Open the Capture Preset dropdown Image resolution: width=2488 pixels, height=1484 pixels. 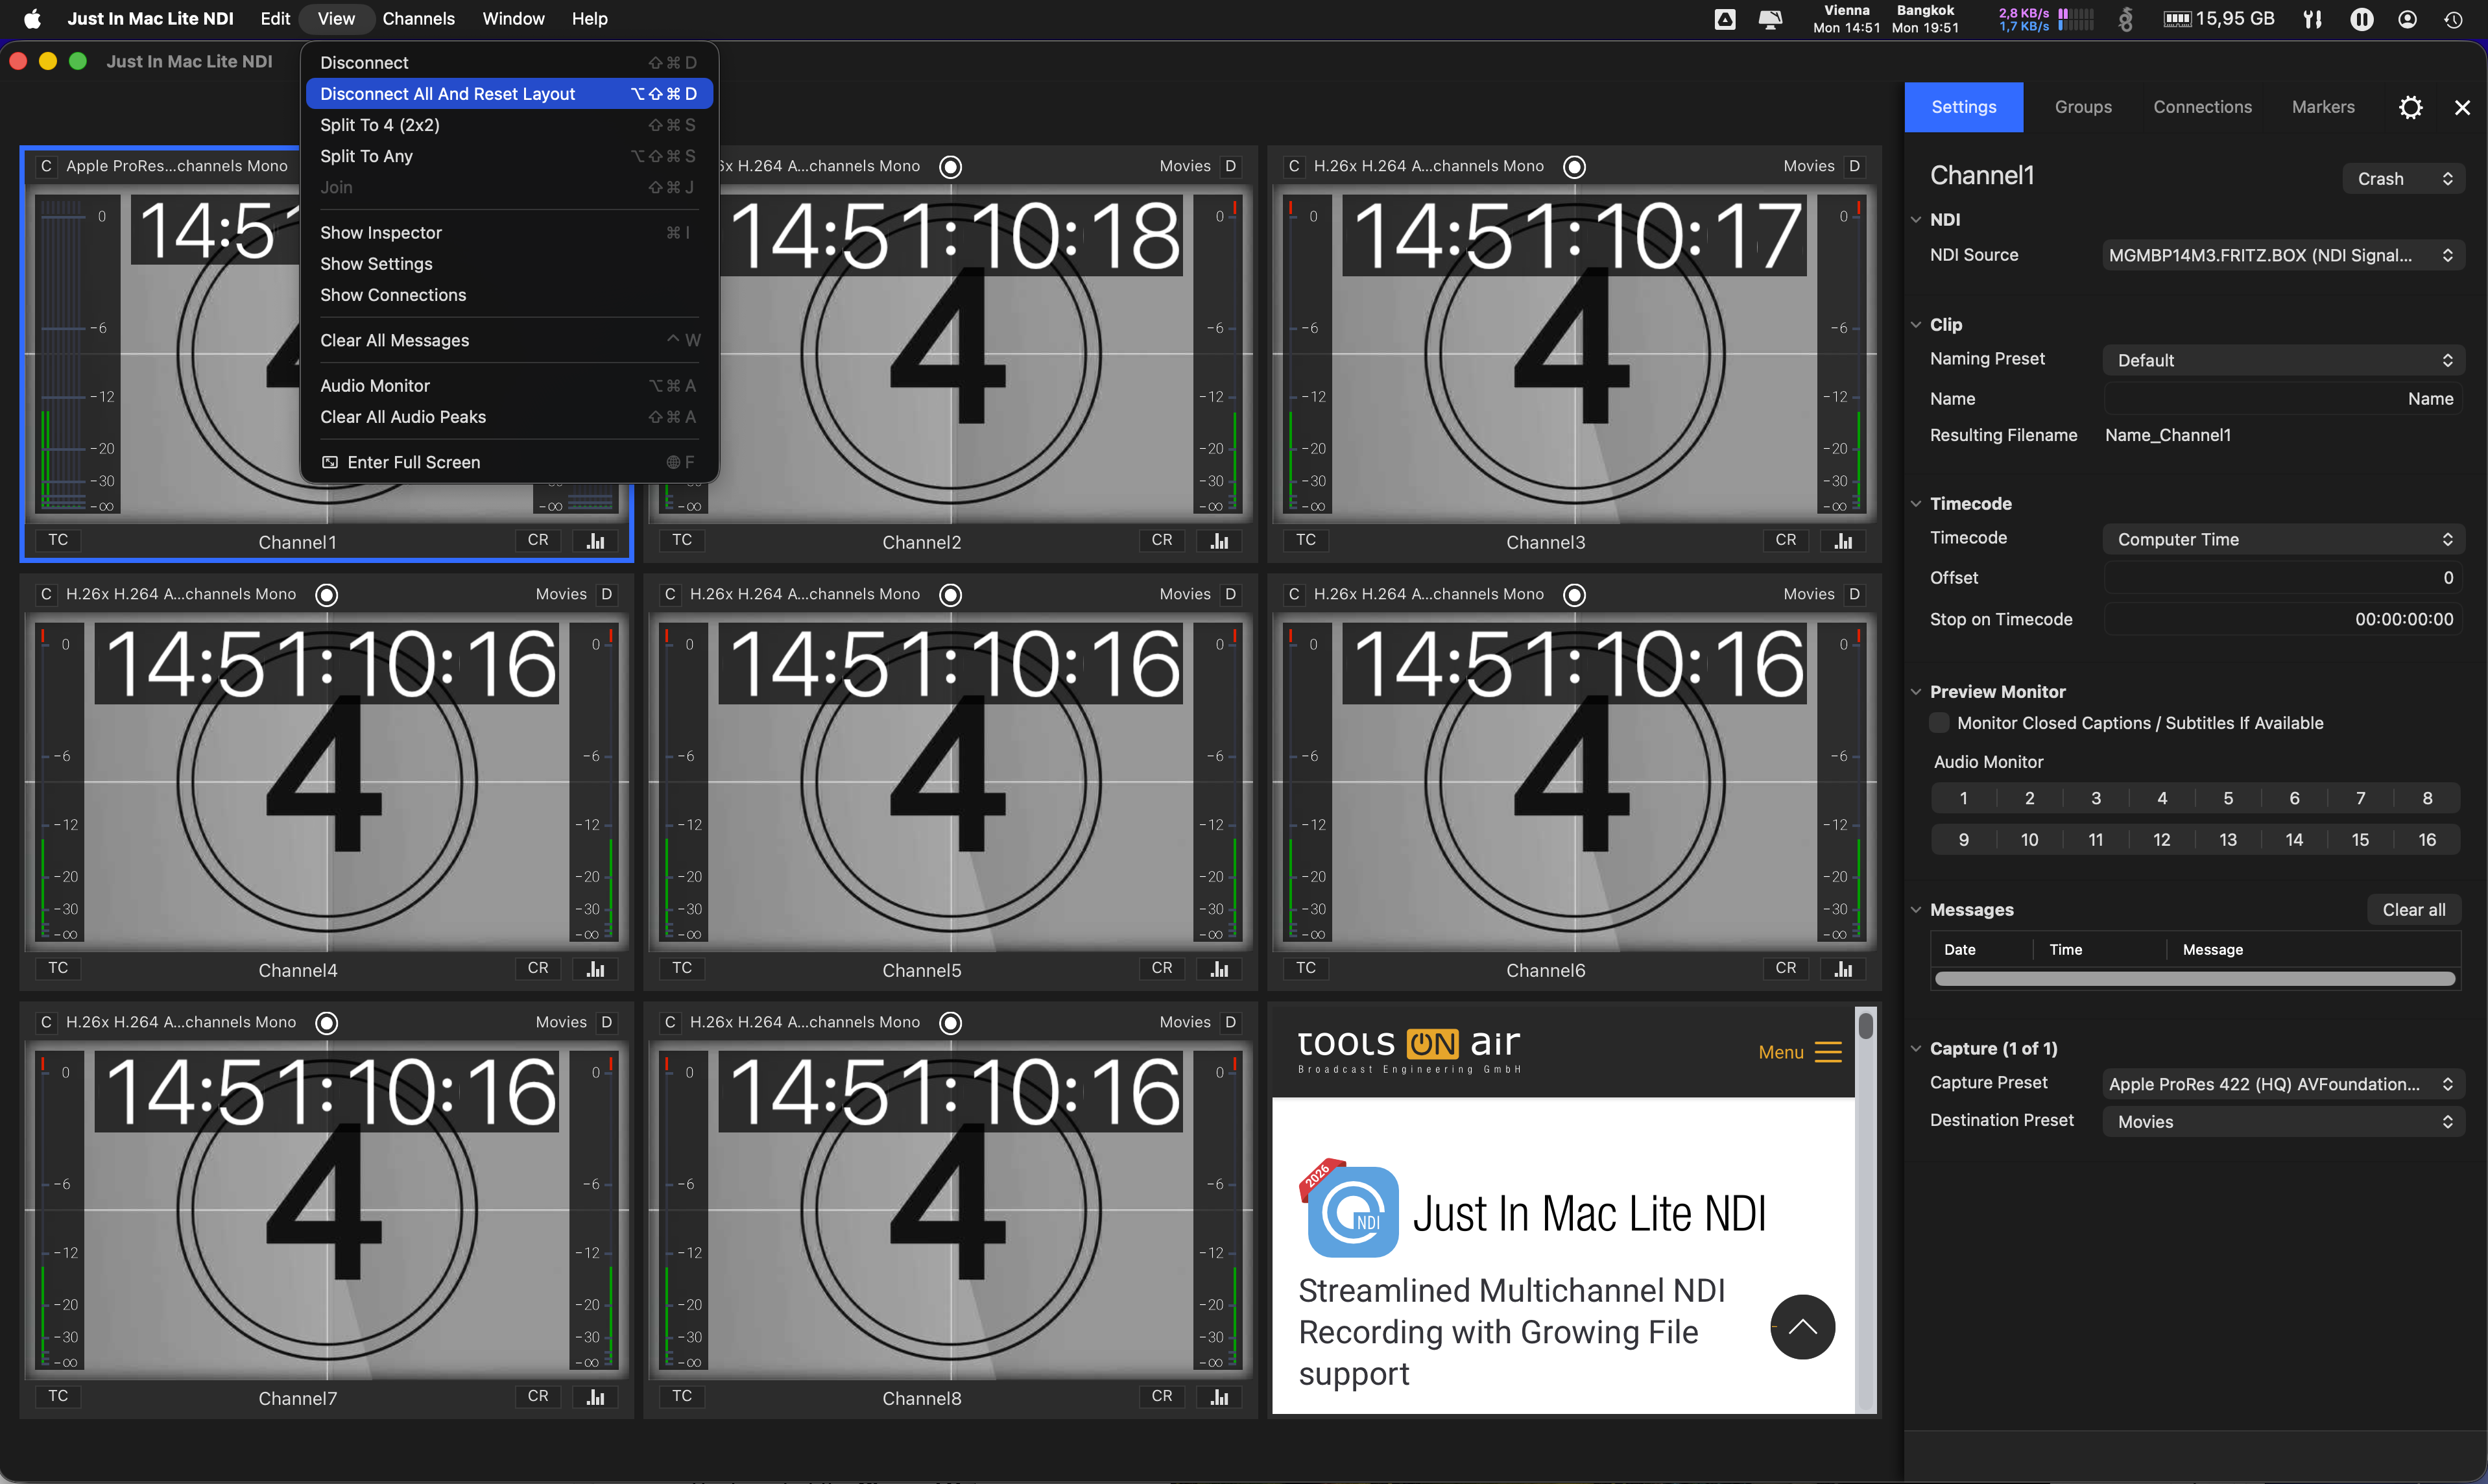2282,1084
